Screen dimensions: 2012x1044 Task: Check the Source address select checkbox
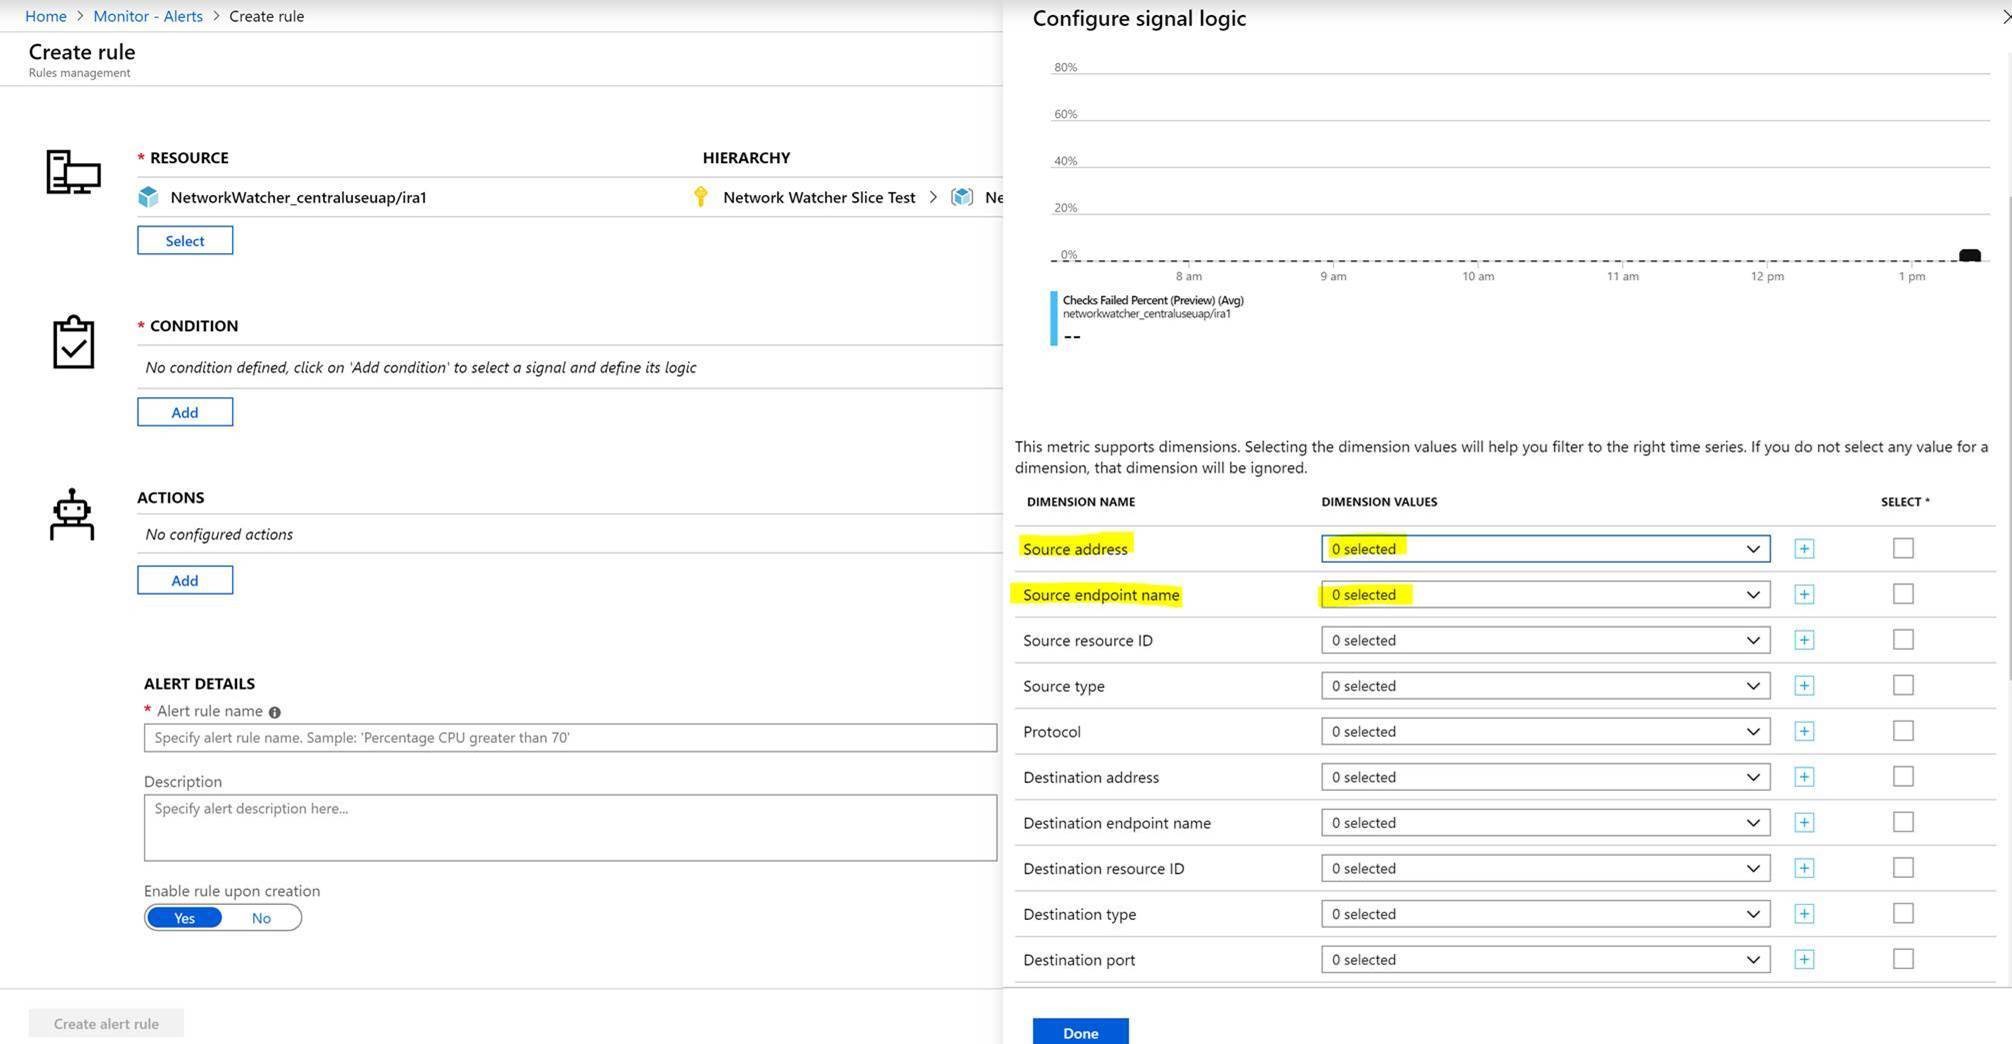(1903, 548)
